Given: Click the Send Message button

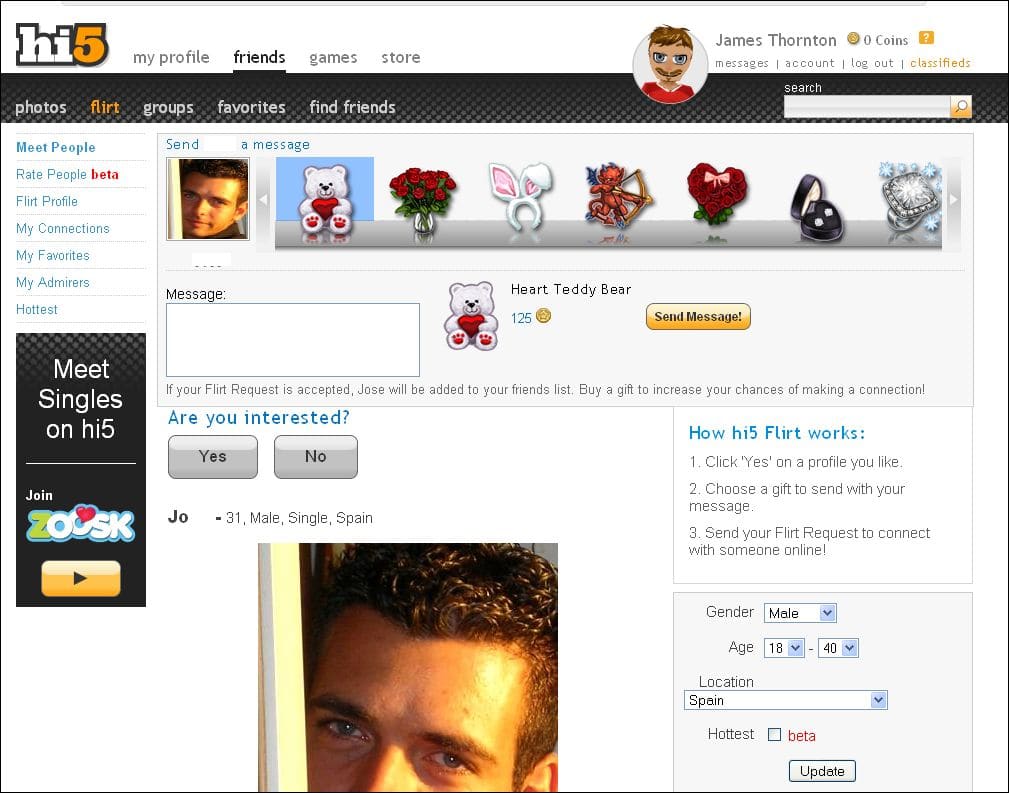Looking at the screenshot, I should pyautogui.click(x=698, y=316).
